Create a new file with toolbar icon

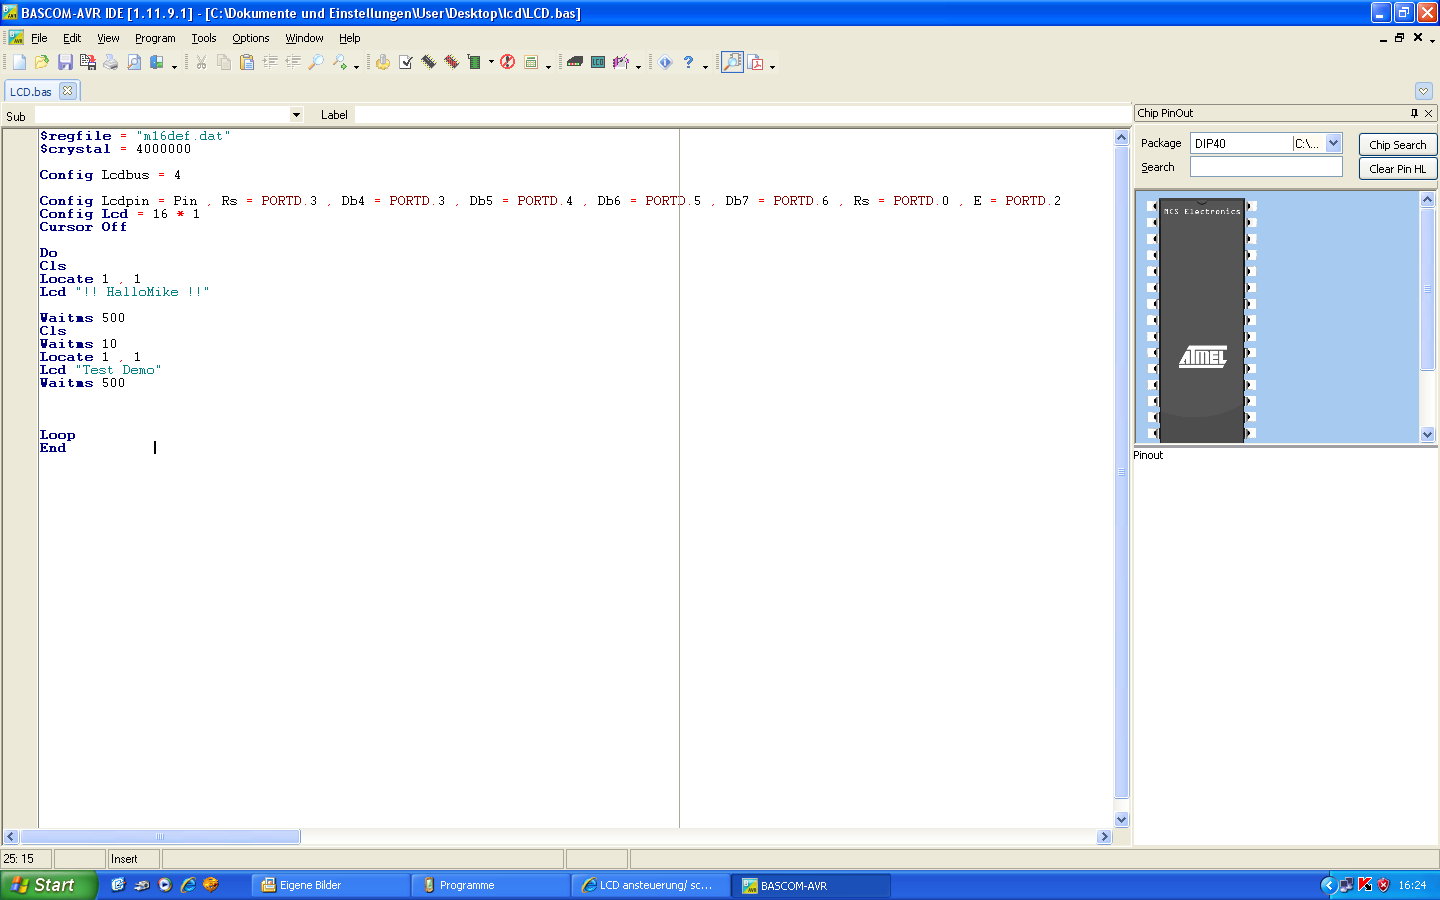19,62
